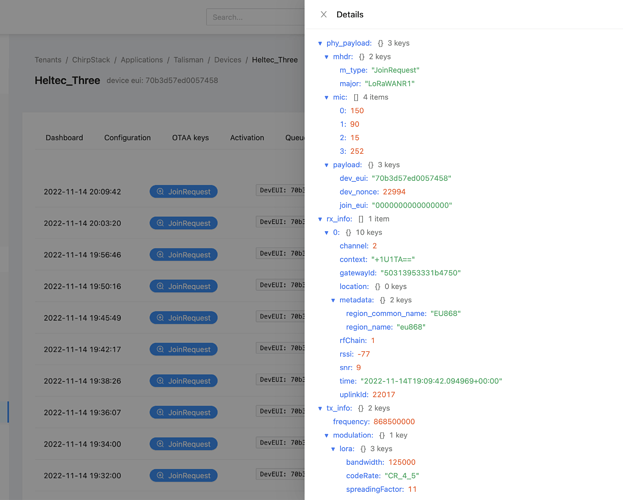Open JoinRequest frame from 19:38:26
Viewport: 623px width, 500px height.
tap(184, 381)
